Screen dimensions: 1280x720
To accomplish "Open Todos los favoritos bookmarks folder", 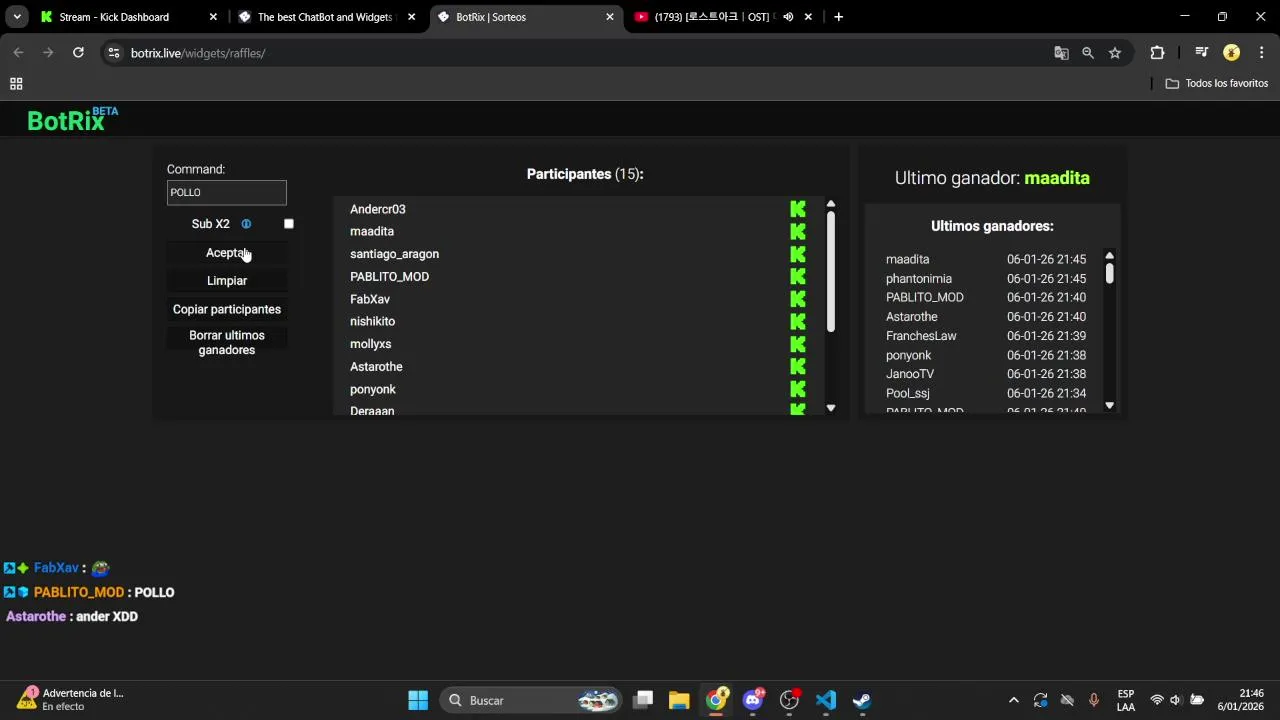I will pyautogui.click(x=1217, y=84).
